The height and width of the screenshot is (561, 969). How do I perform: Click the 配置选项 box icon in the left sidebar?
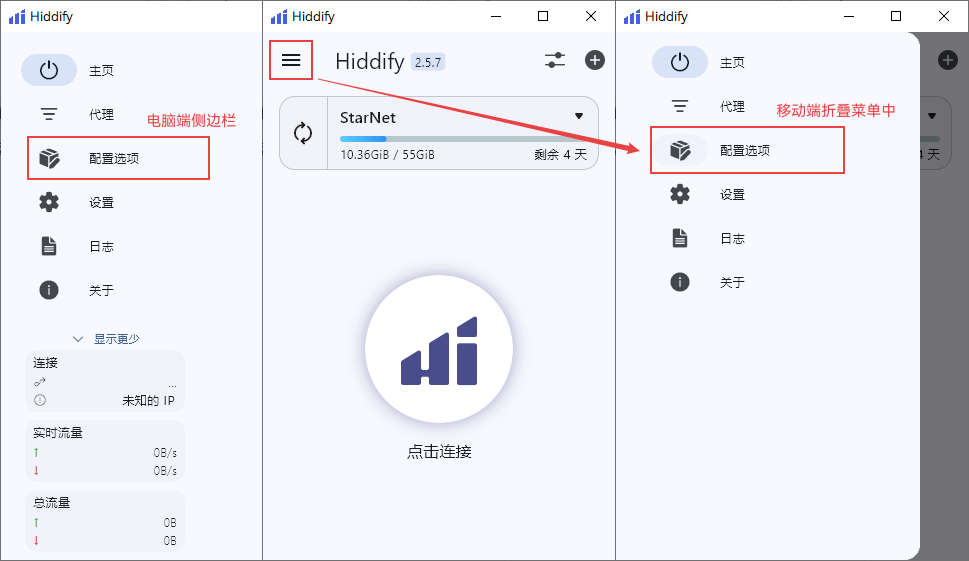(49, 158)
